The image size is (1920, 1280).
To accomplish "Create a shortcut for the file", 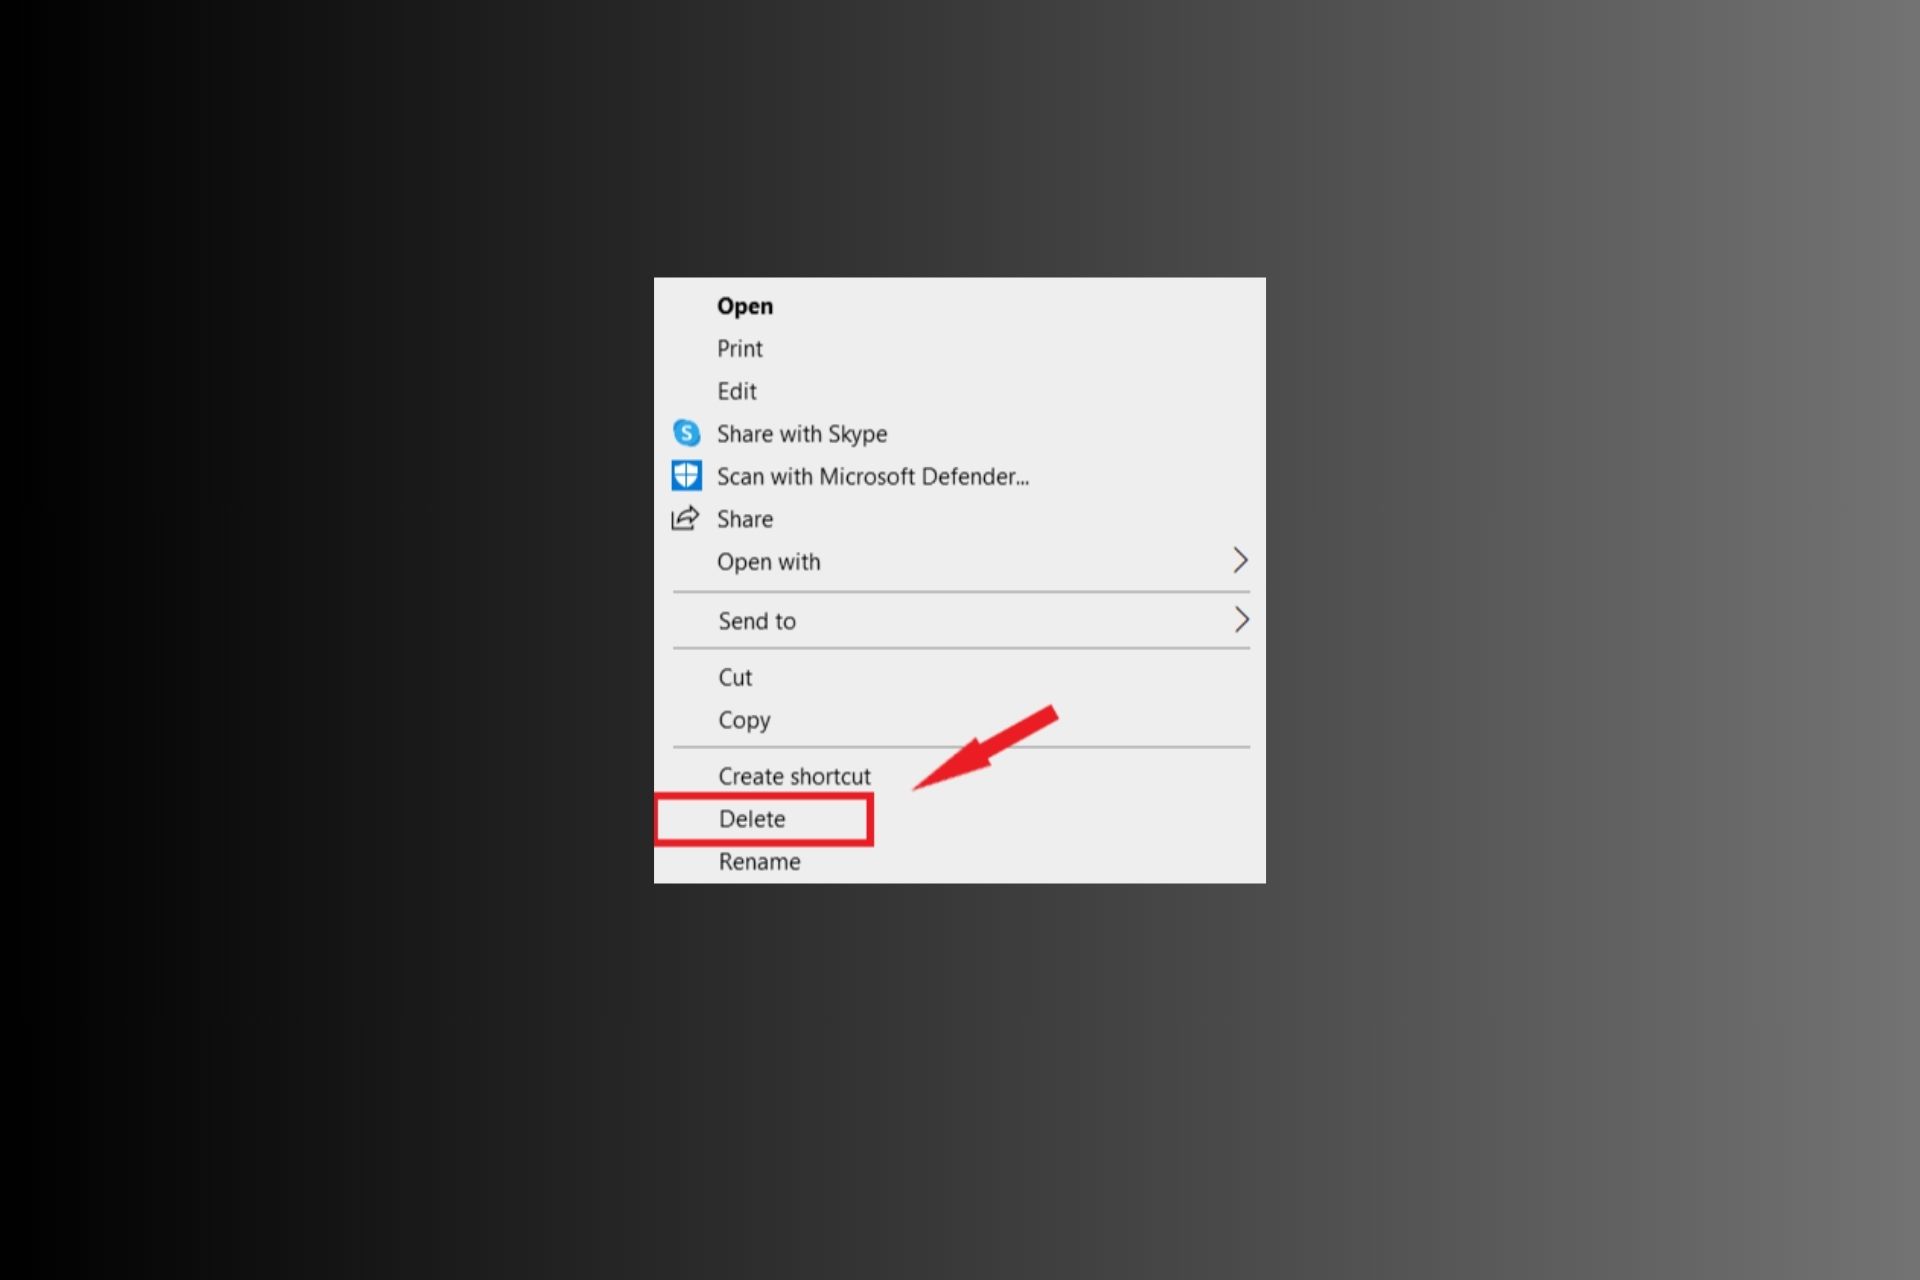I will (x=794, y=775).
